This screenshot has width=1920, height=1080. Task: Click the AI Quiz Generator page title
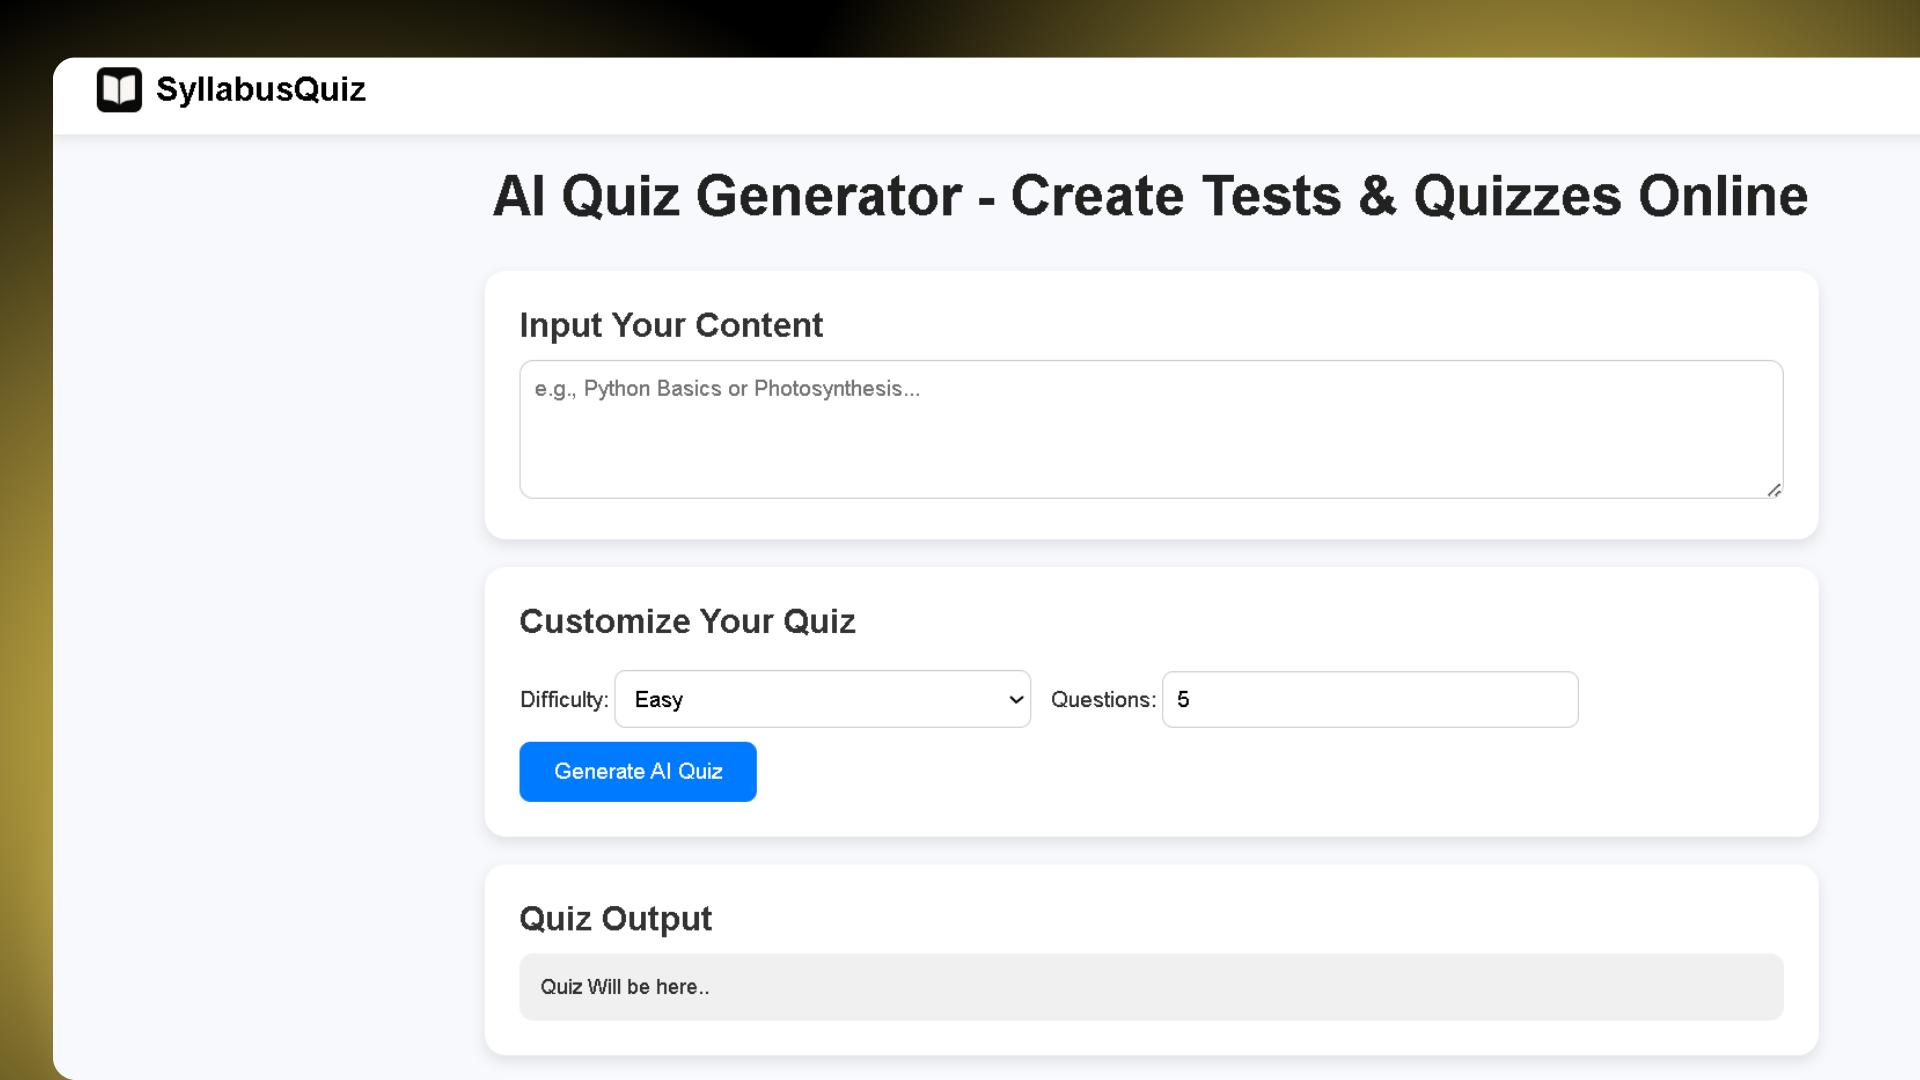[x=1150, y=196]
